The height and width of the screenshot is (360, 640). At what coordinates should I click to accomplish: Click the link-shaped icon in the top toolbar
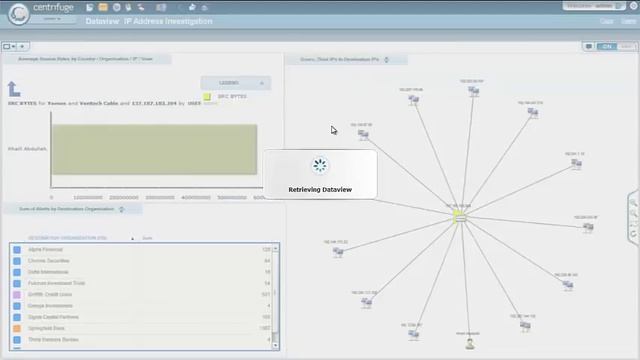coord(141,7)
